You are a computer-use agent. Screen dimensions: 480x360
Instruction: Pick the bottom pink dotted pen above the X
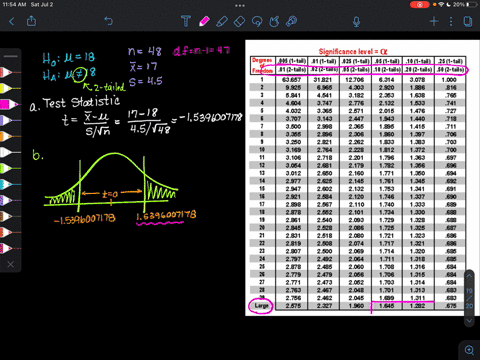click(x=10, y=248)
